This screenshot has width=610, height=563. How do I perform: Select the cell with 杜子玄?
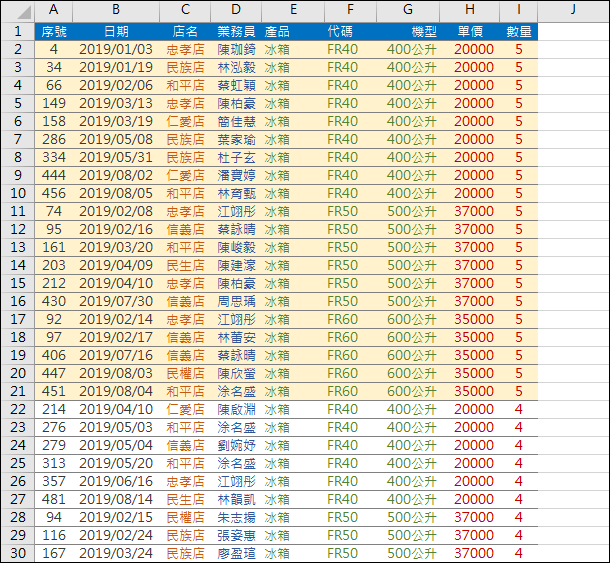click(x=236, y=157)
